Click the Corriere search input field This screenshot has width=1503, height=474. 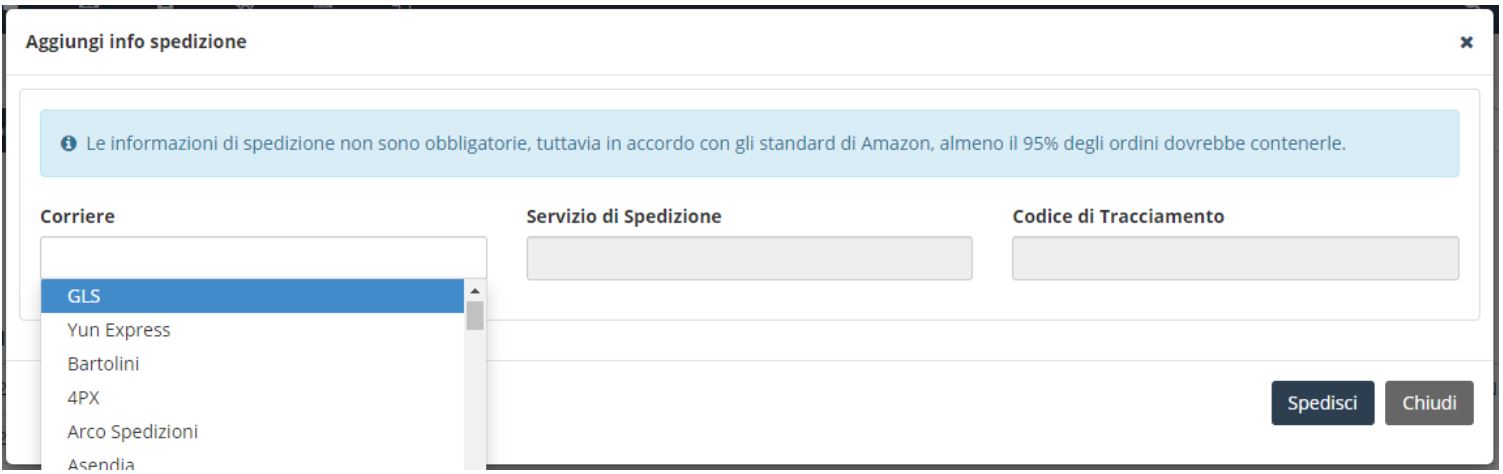pos(263,257)
